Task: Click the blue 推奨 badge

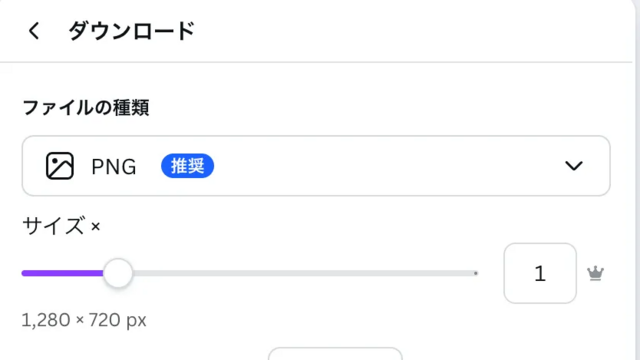Action: coord(187,166)
